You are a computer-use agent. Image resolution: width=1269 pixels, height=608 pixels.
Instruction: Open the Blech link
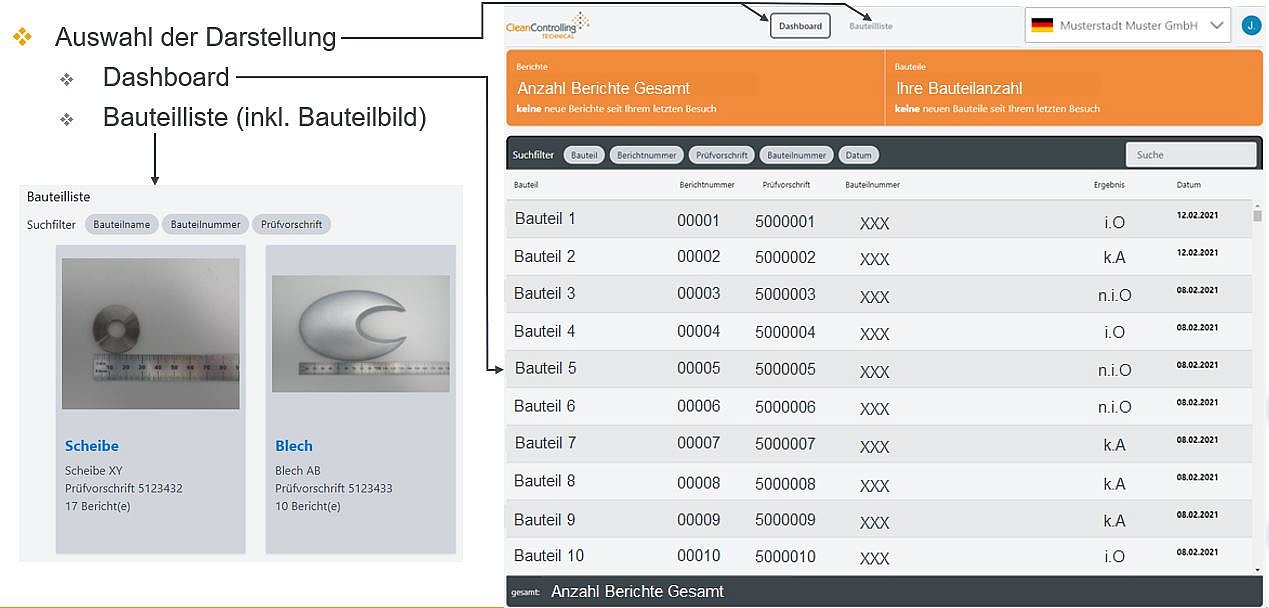coord(294,446)
